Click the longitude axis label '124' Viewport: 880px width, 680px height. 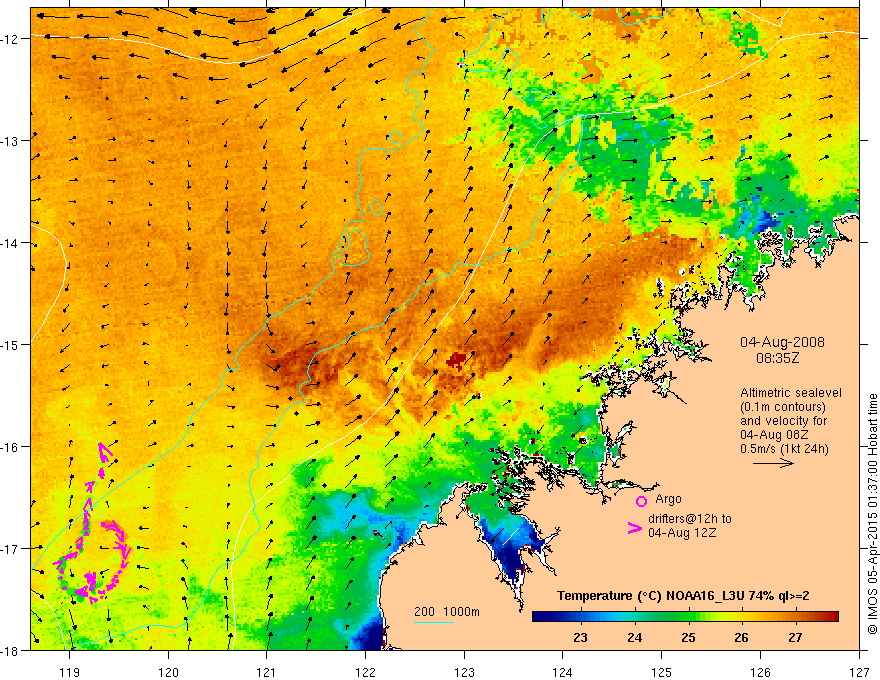(563, 672)
